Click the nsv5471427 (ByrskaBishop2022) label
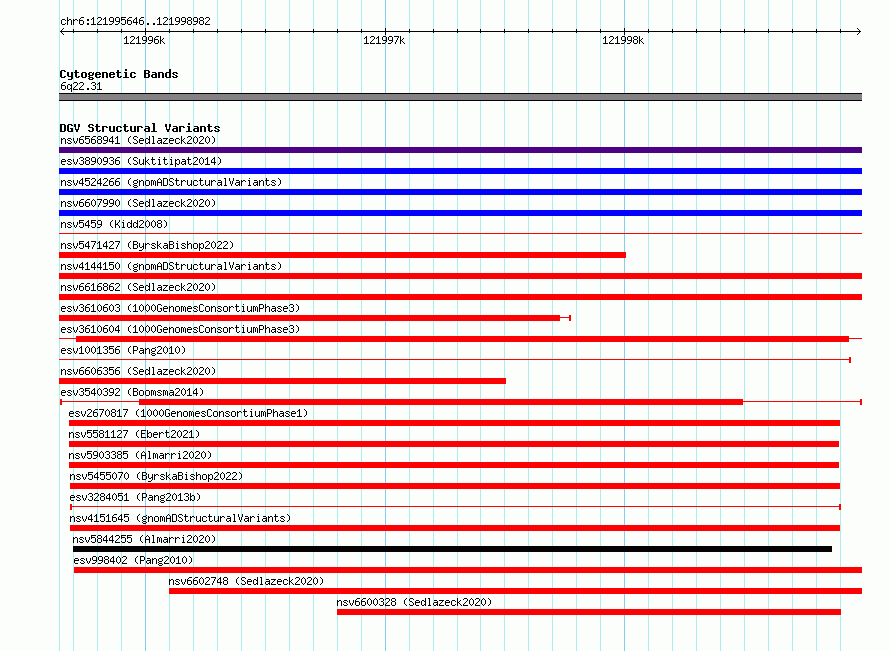 147,245
